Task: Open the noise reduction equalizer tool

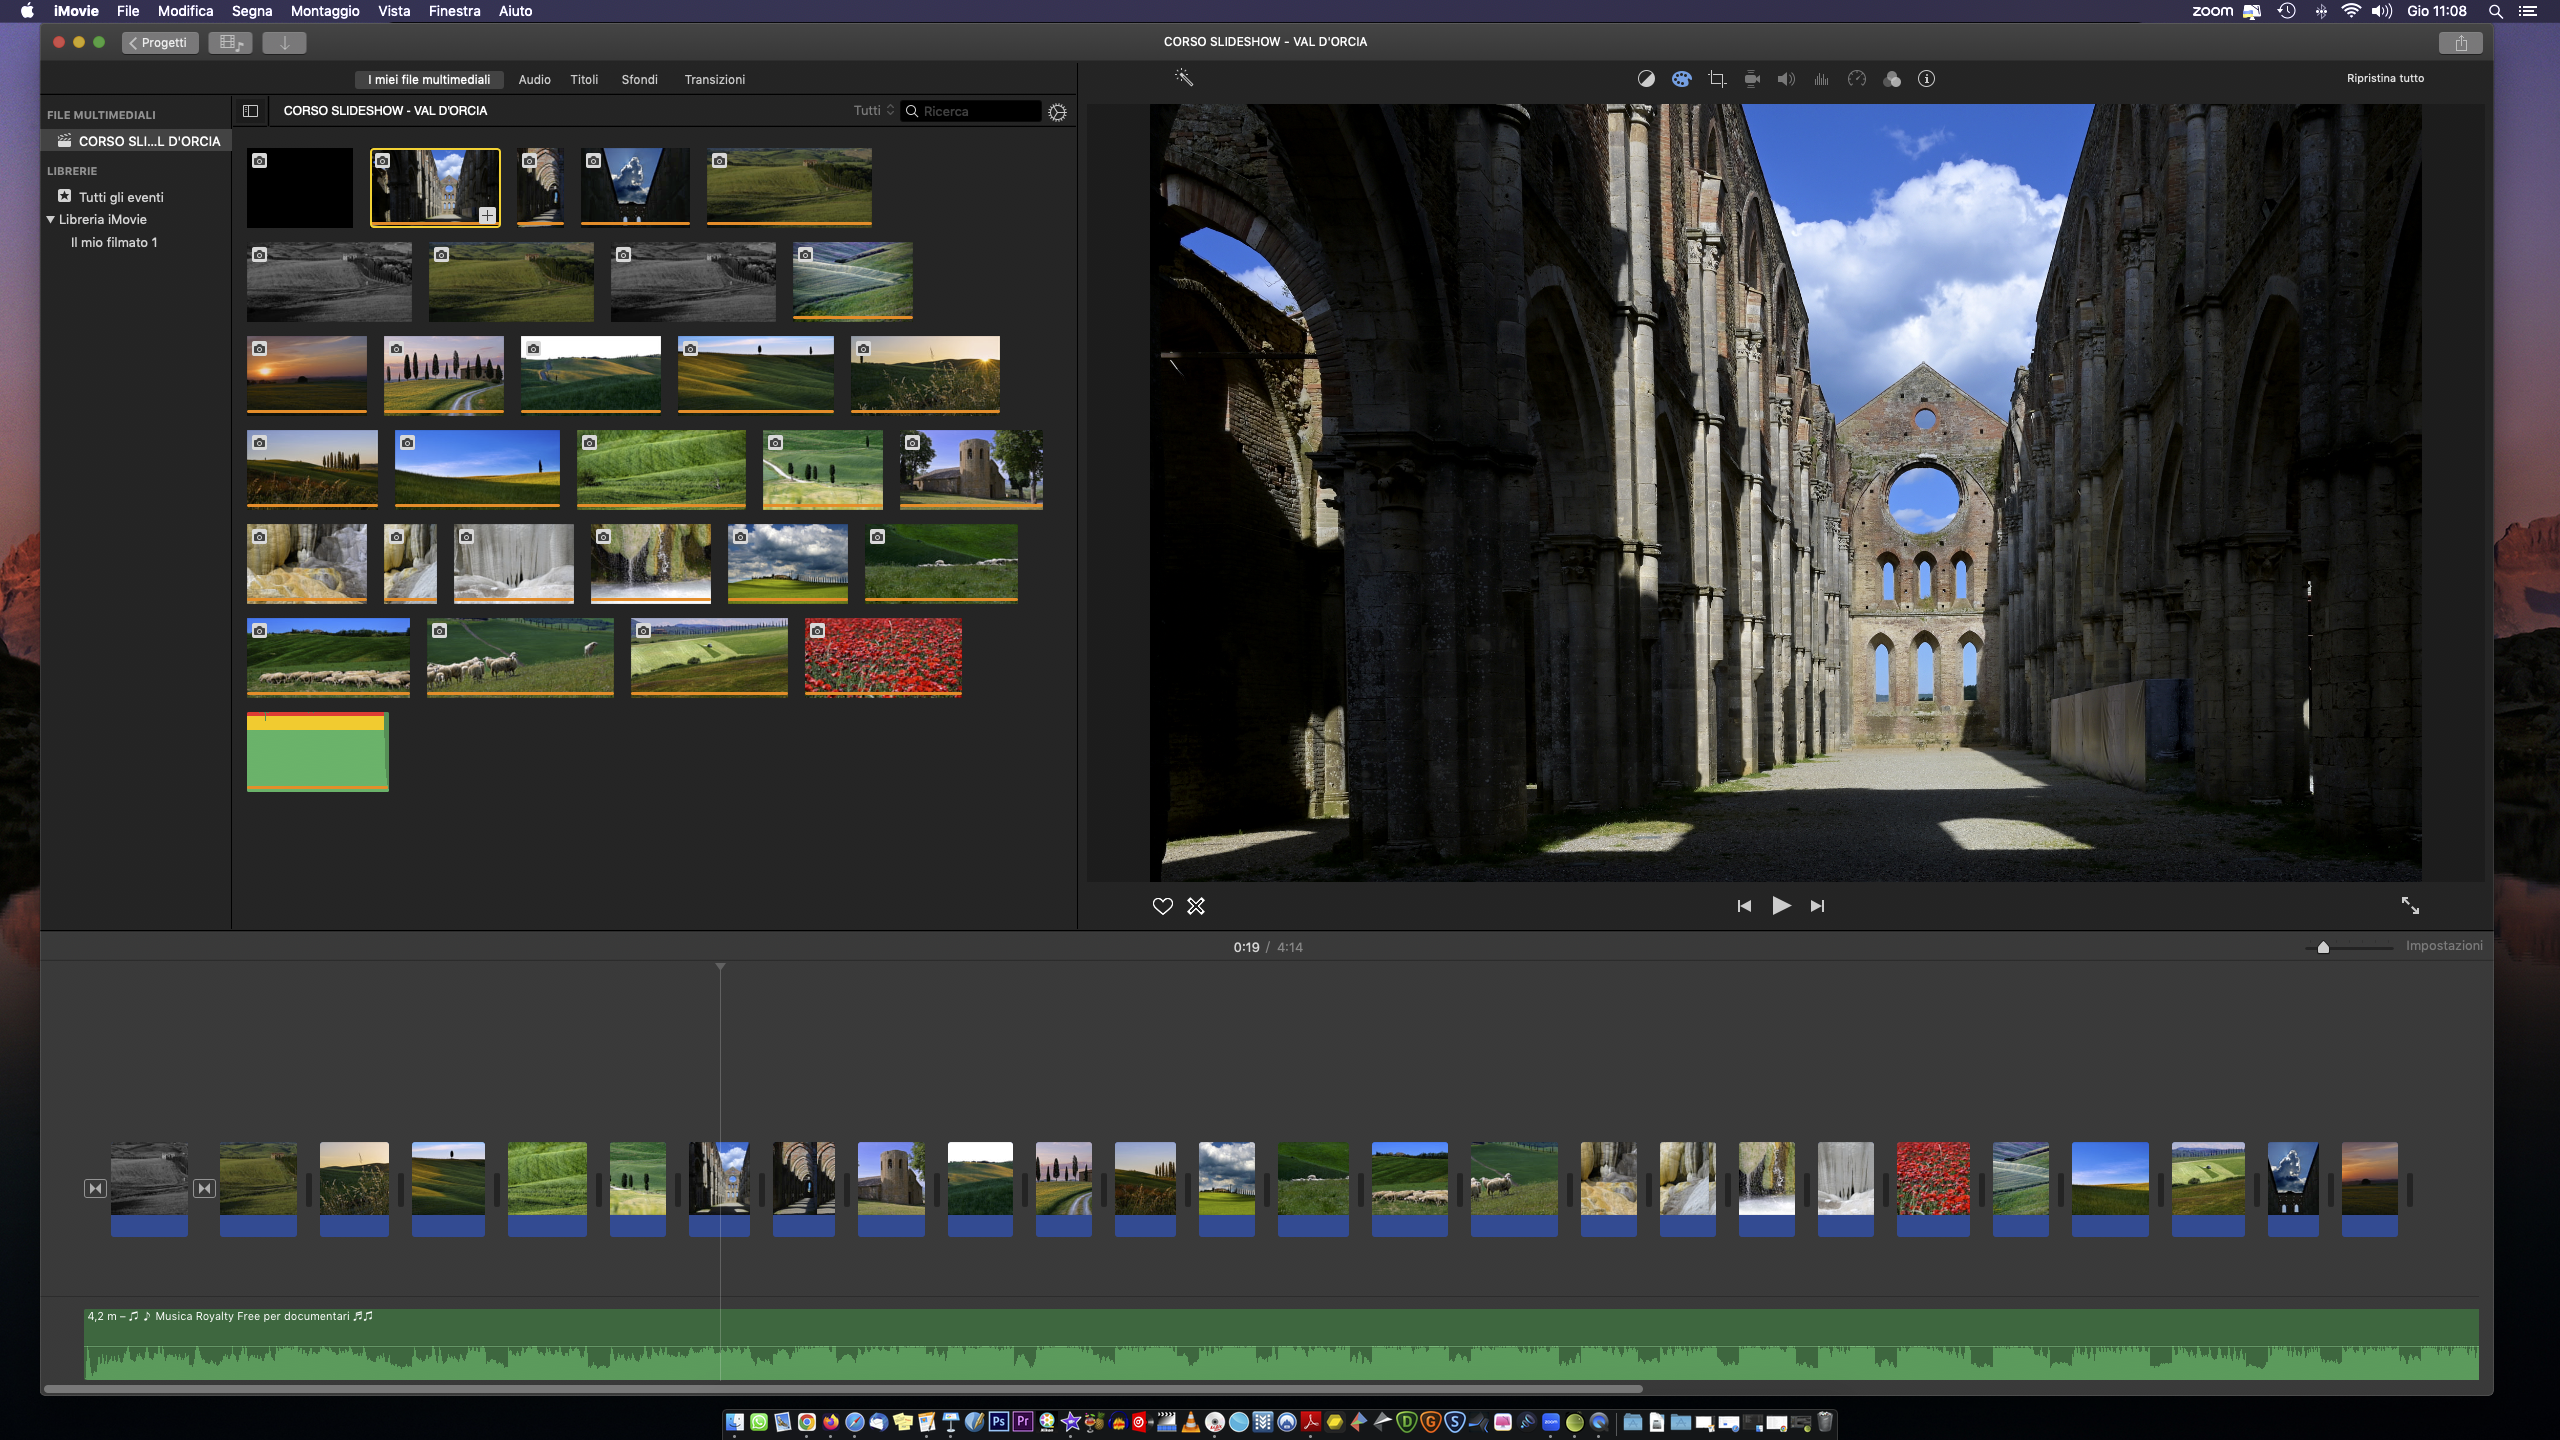Action: (x=1821, y=79)
